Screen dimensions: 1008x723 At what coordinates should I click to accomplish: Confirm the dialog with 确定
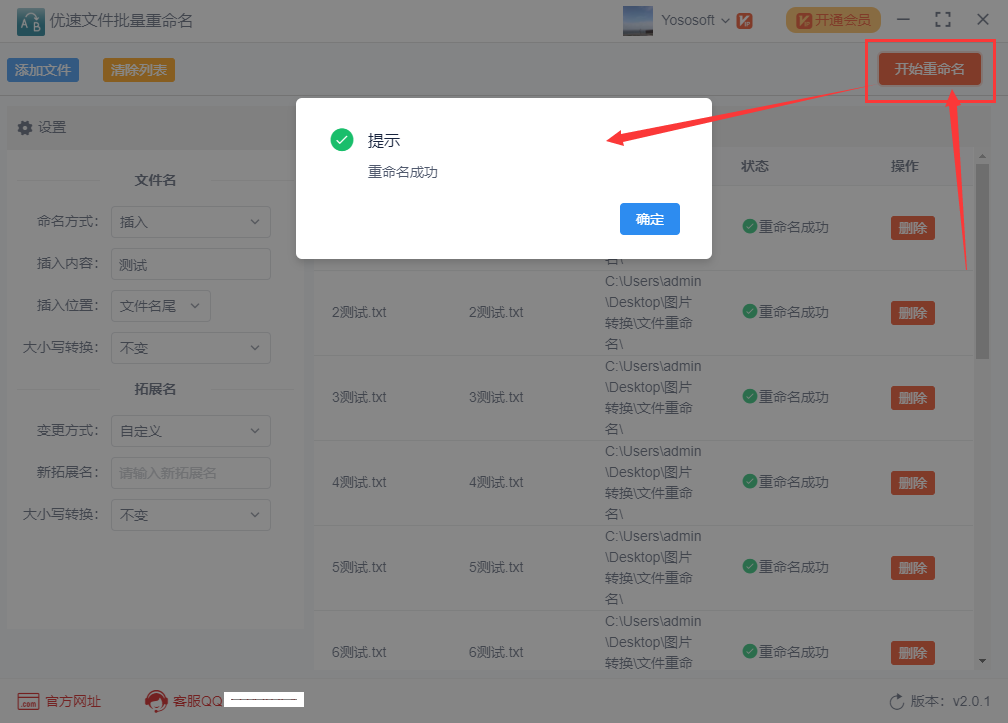coord(649,219)
